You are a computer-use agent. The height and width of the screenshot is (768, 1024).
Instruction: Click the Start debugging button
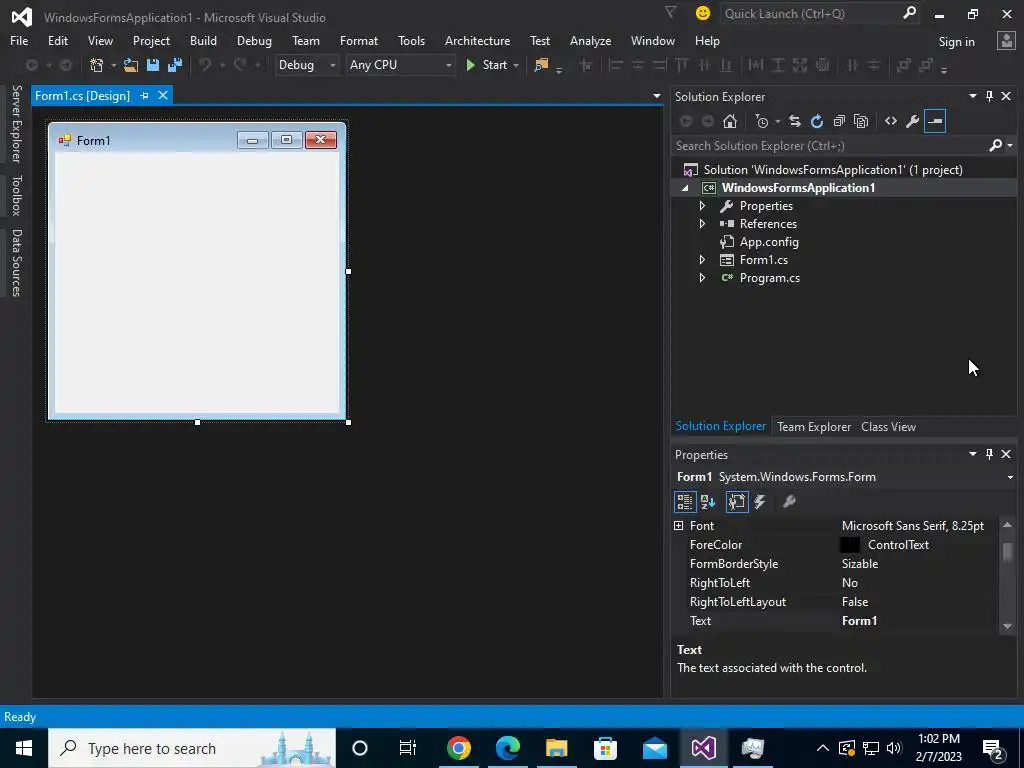point(487,65)
